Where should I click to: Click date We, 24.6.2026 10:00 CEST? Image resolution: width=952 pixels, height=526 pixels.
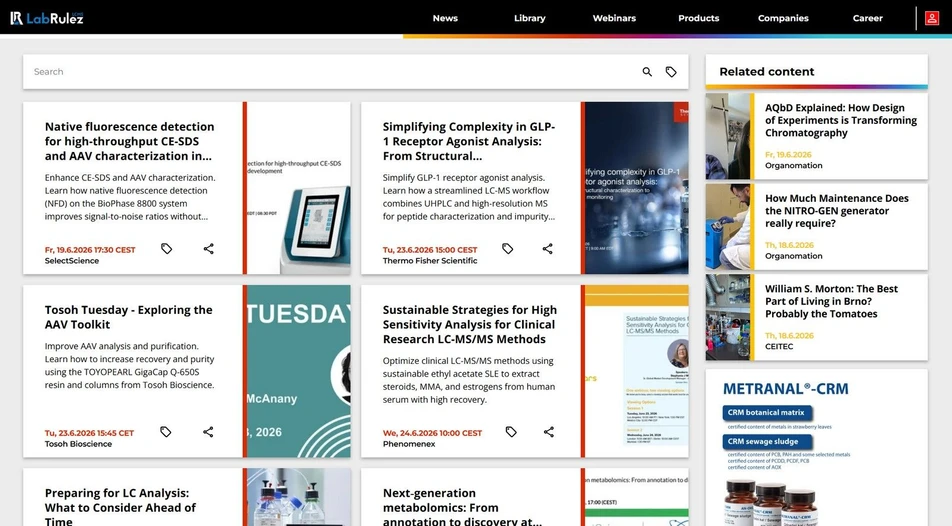coord(432,433)
